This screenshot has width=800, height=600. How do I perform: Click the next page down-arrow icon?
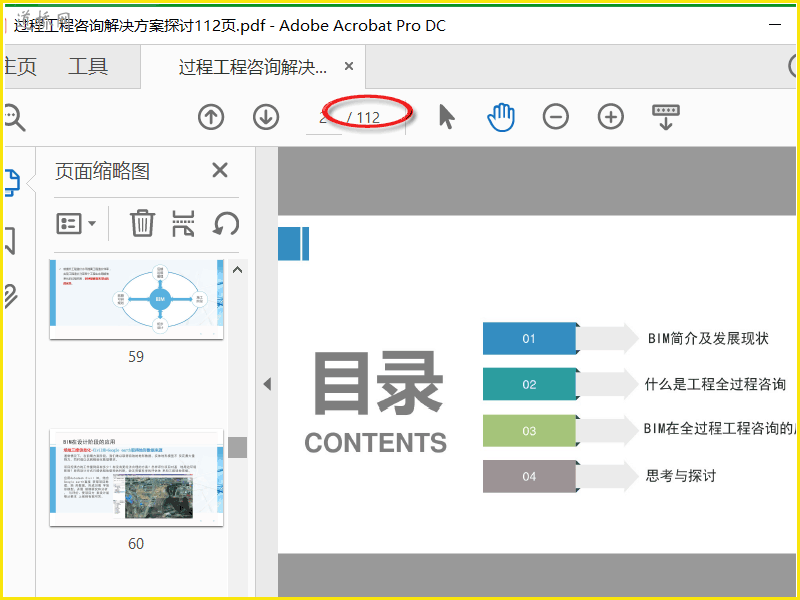pyautogui.click(x=266, y=117)
